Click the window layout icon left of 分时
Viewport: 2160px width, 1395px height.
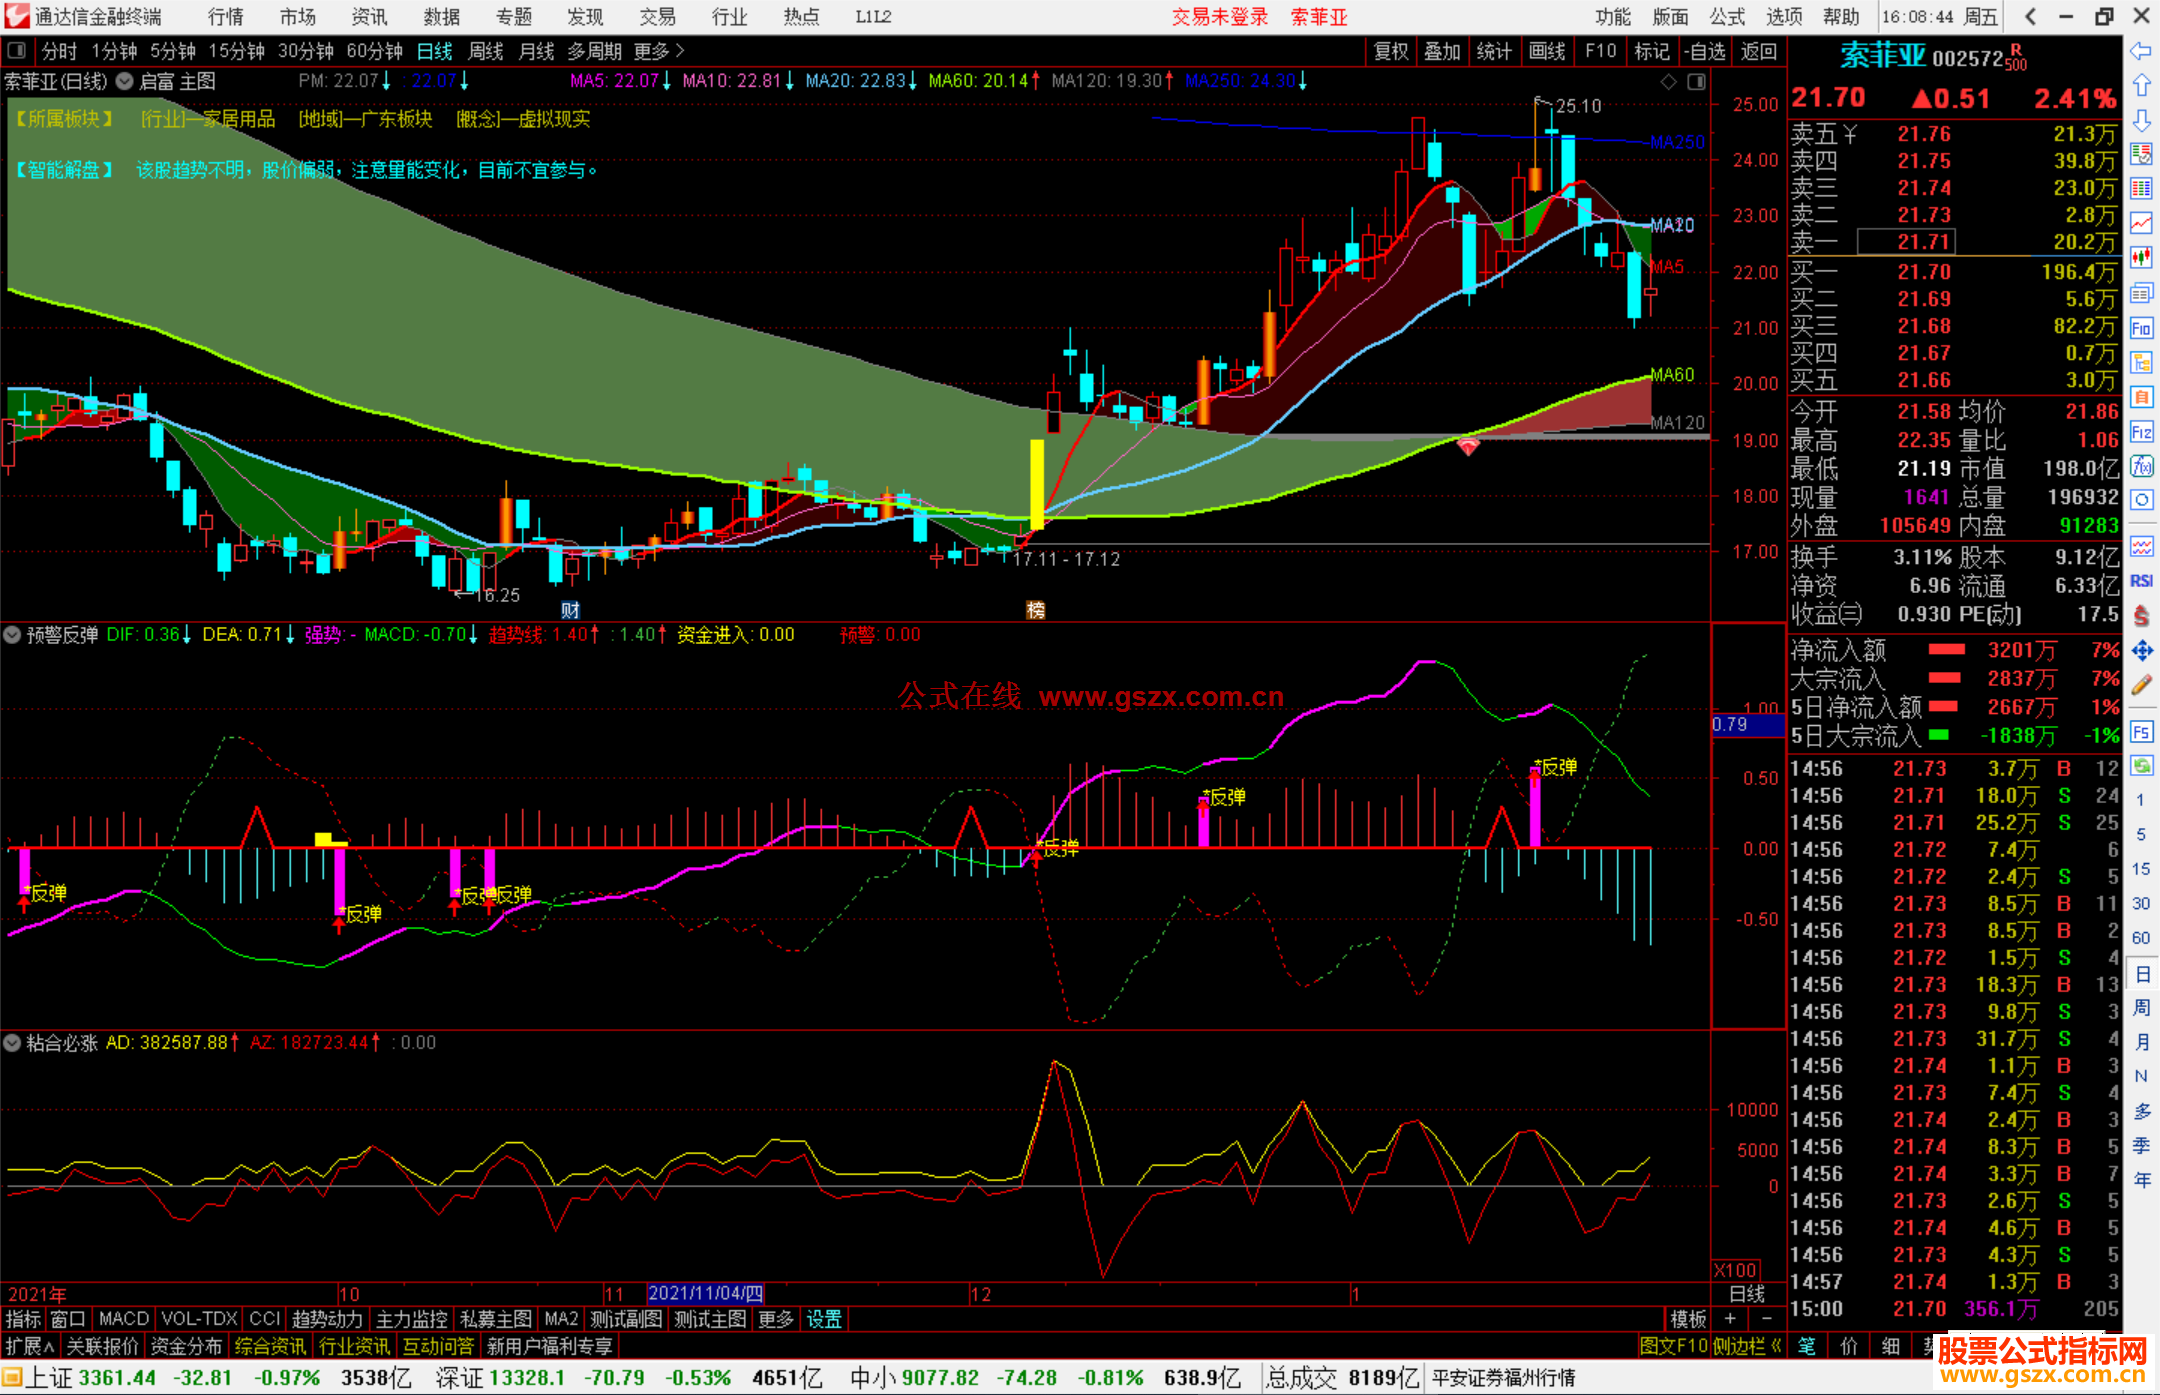point(16,50)
